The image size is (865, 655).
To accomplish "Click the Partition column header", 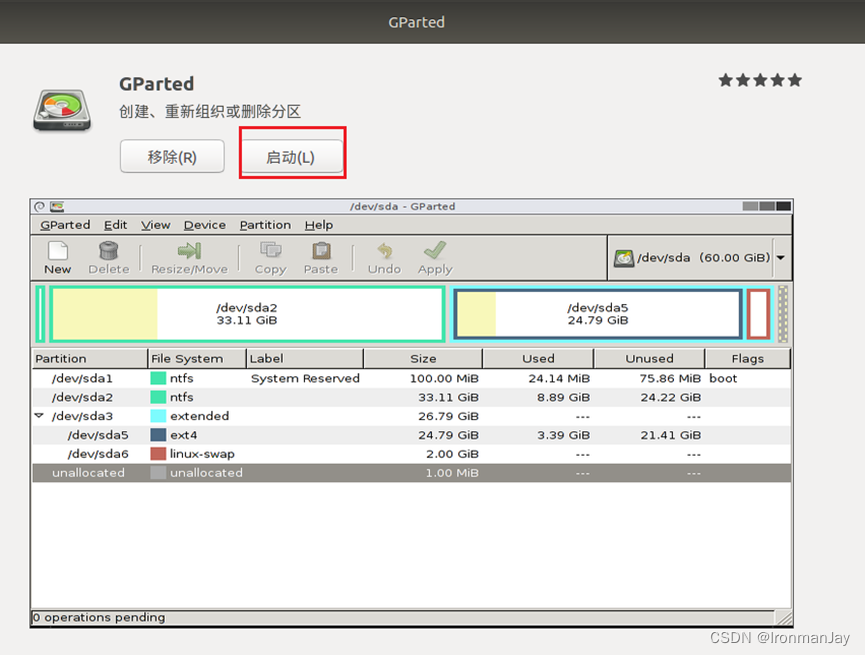I will point(90,359).
